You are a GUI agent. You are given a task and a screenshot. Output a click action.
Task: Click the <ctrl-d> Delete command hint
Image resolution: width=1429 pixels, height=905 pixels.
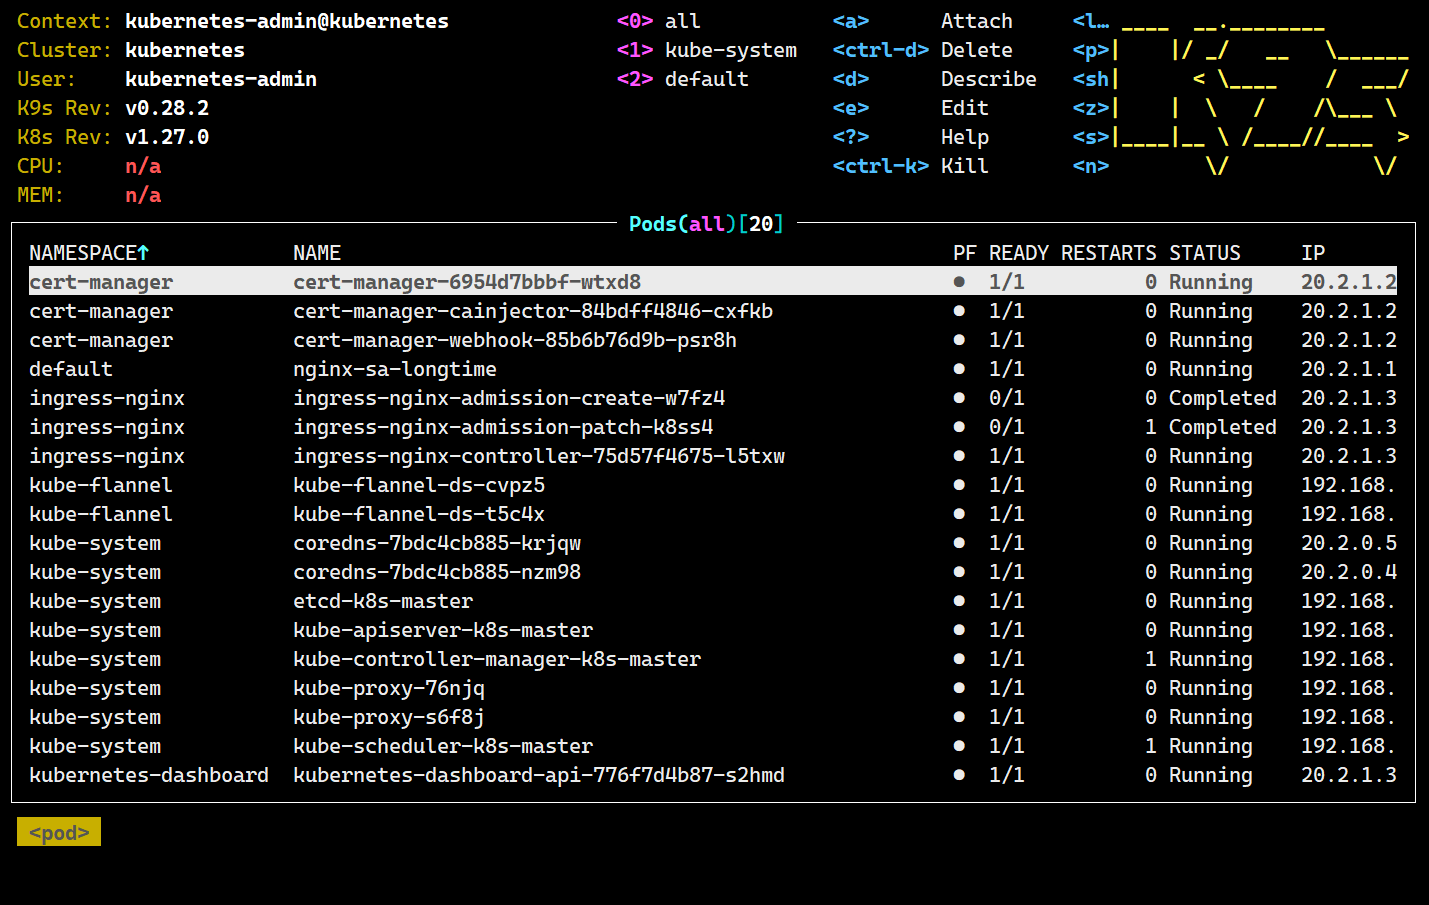pyautogui.click(x=923, y=50)
